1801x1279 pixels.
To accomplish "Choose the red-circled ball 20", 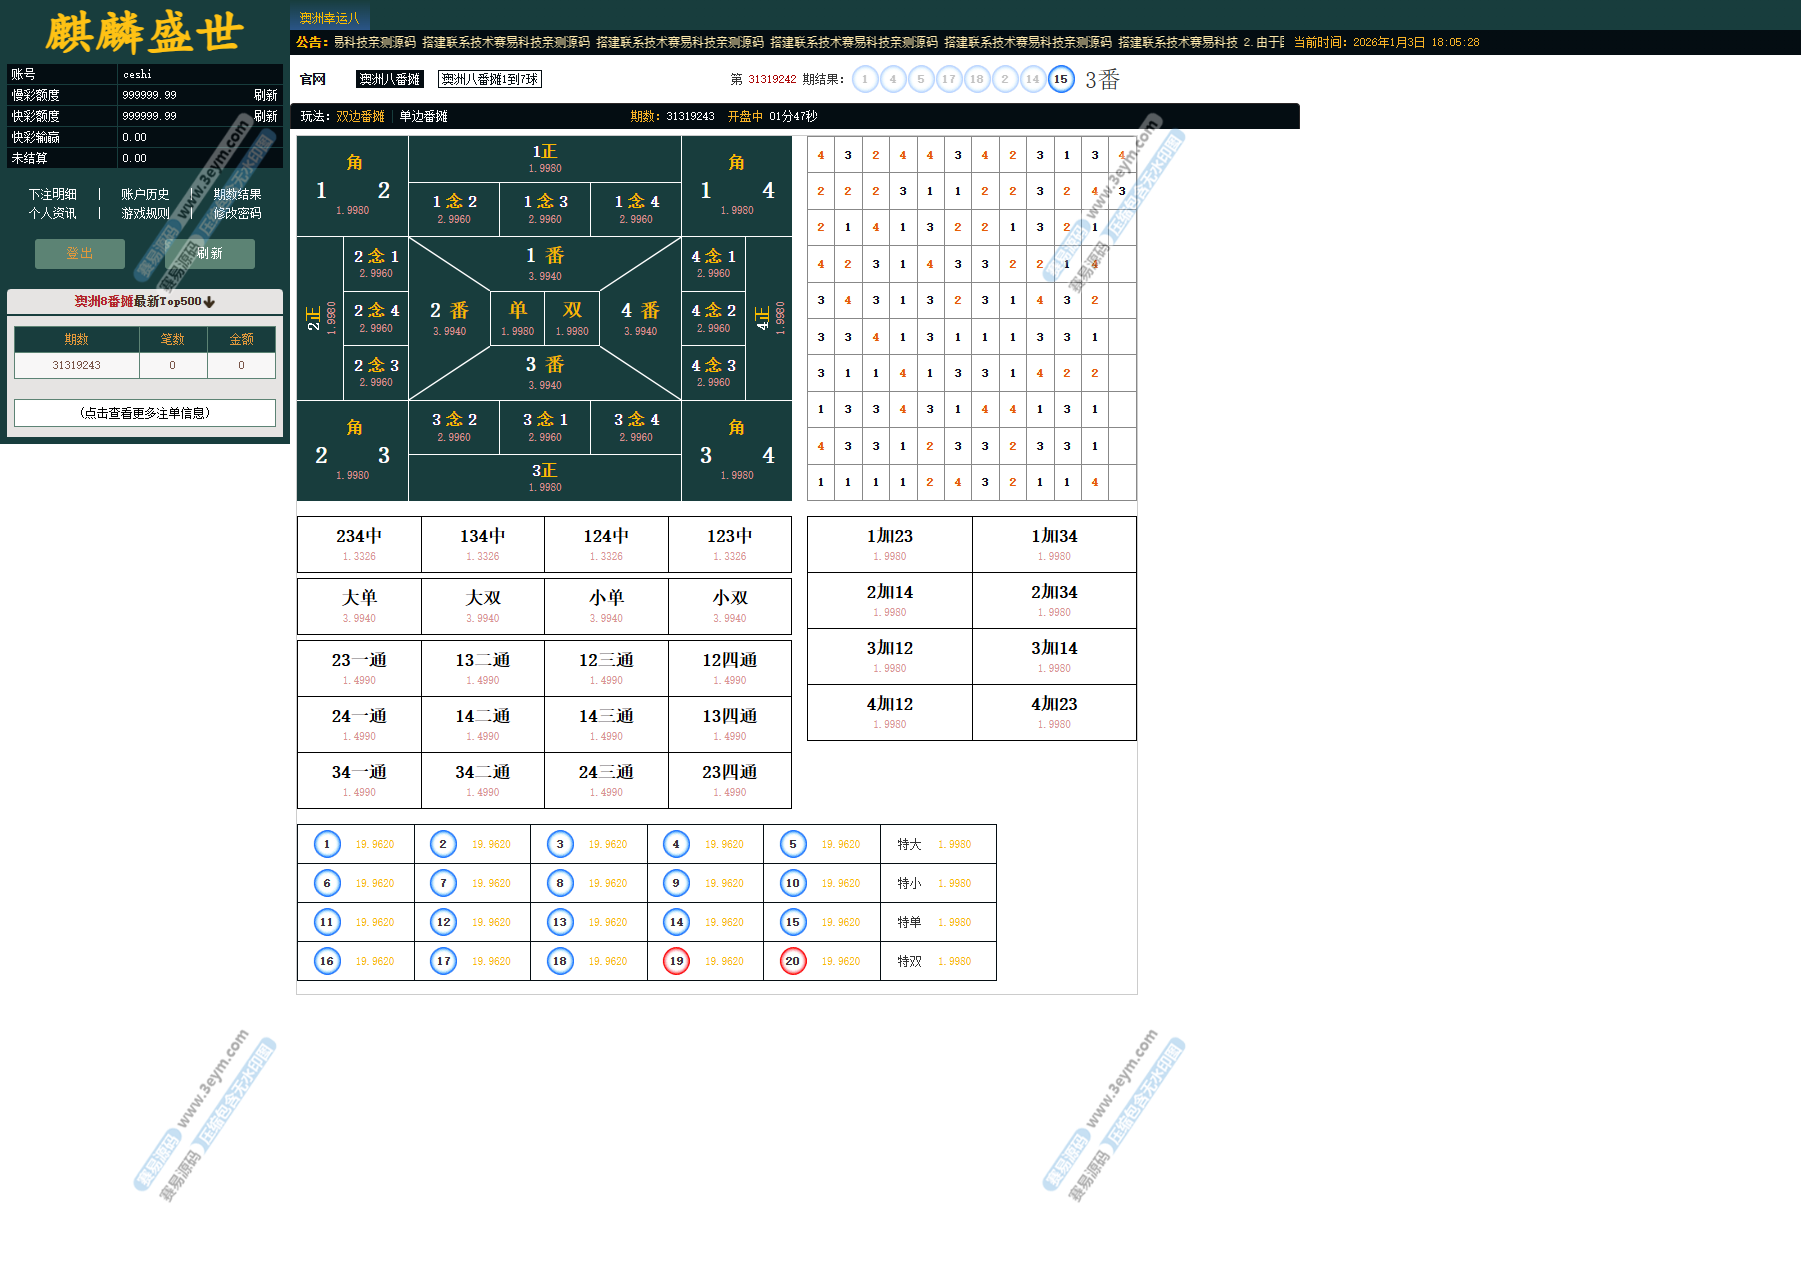I will click(x=793, y=961).
